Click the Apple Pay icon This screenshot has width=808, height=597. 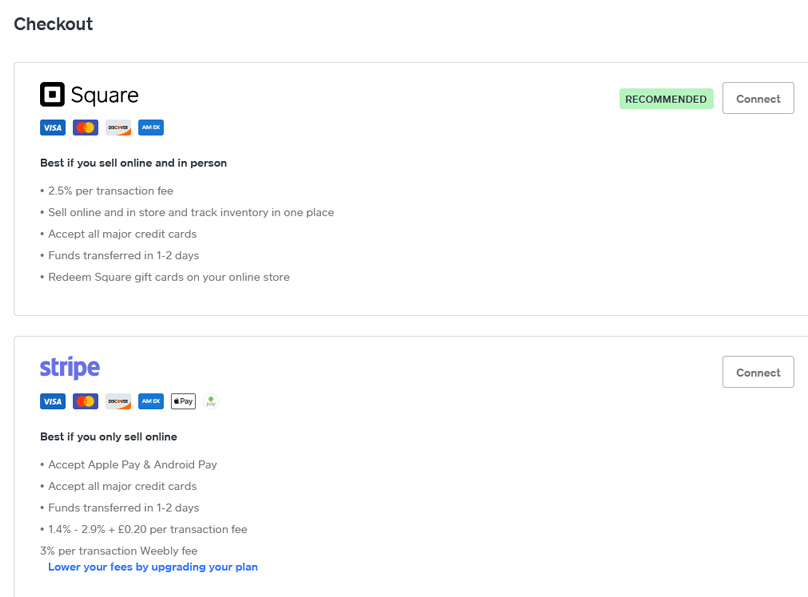point(183,401)
